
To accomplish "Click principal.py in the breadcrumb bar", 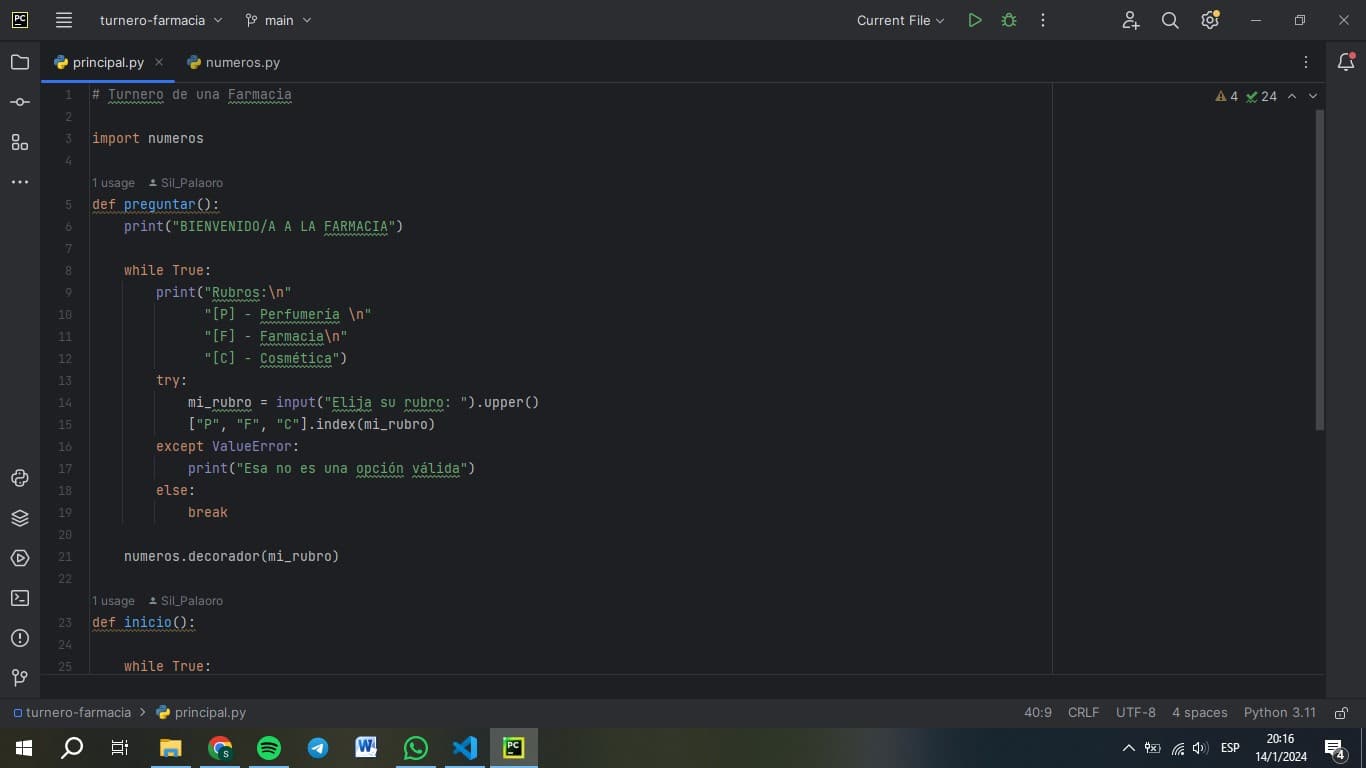I will tap(201, 713).
